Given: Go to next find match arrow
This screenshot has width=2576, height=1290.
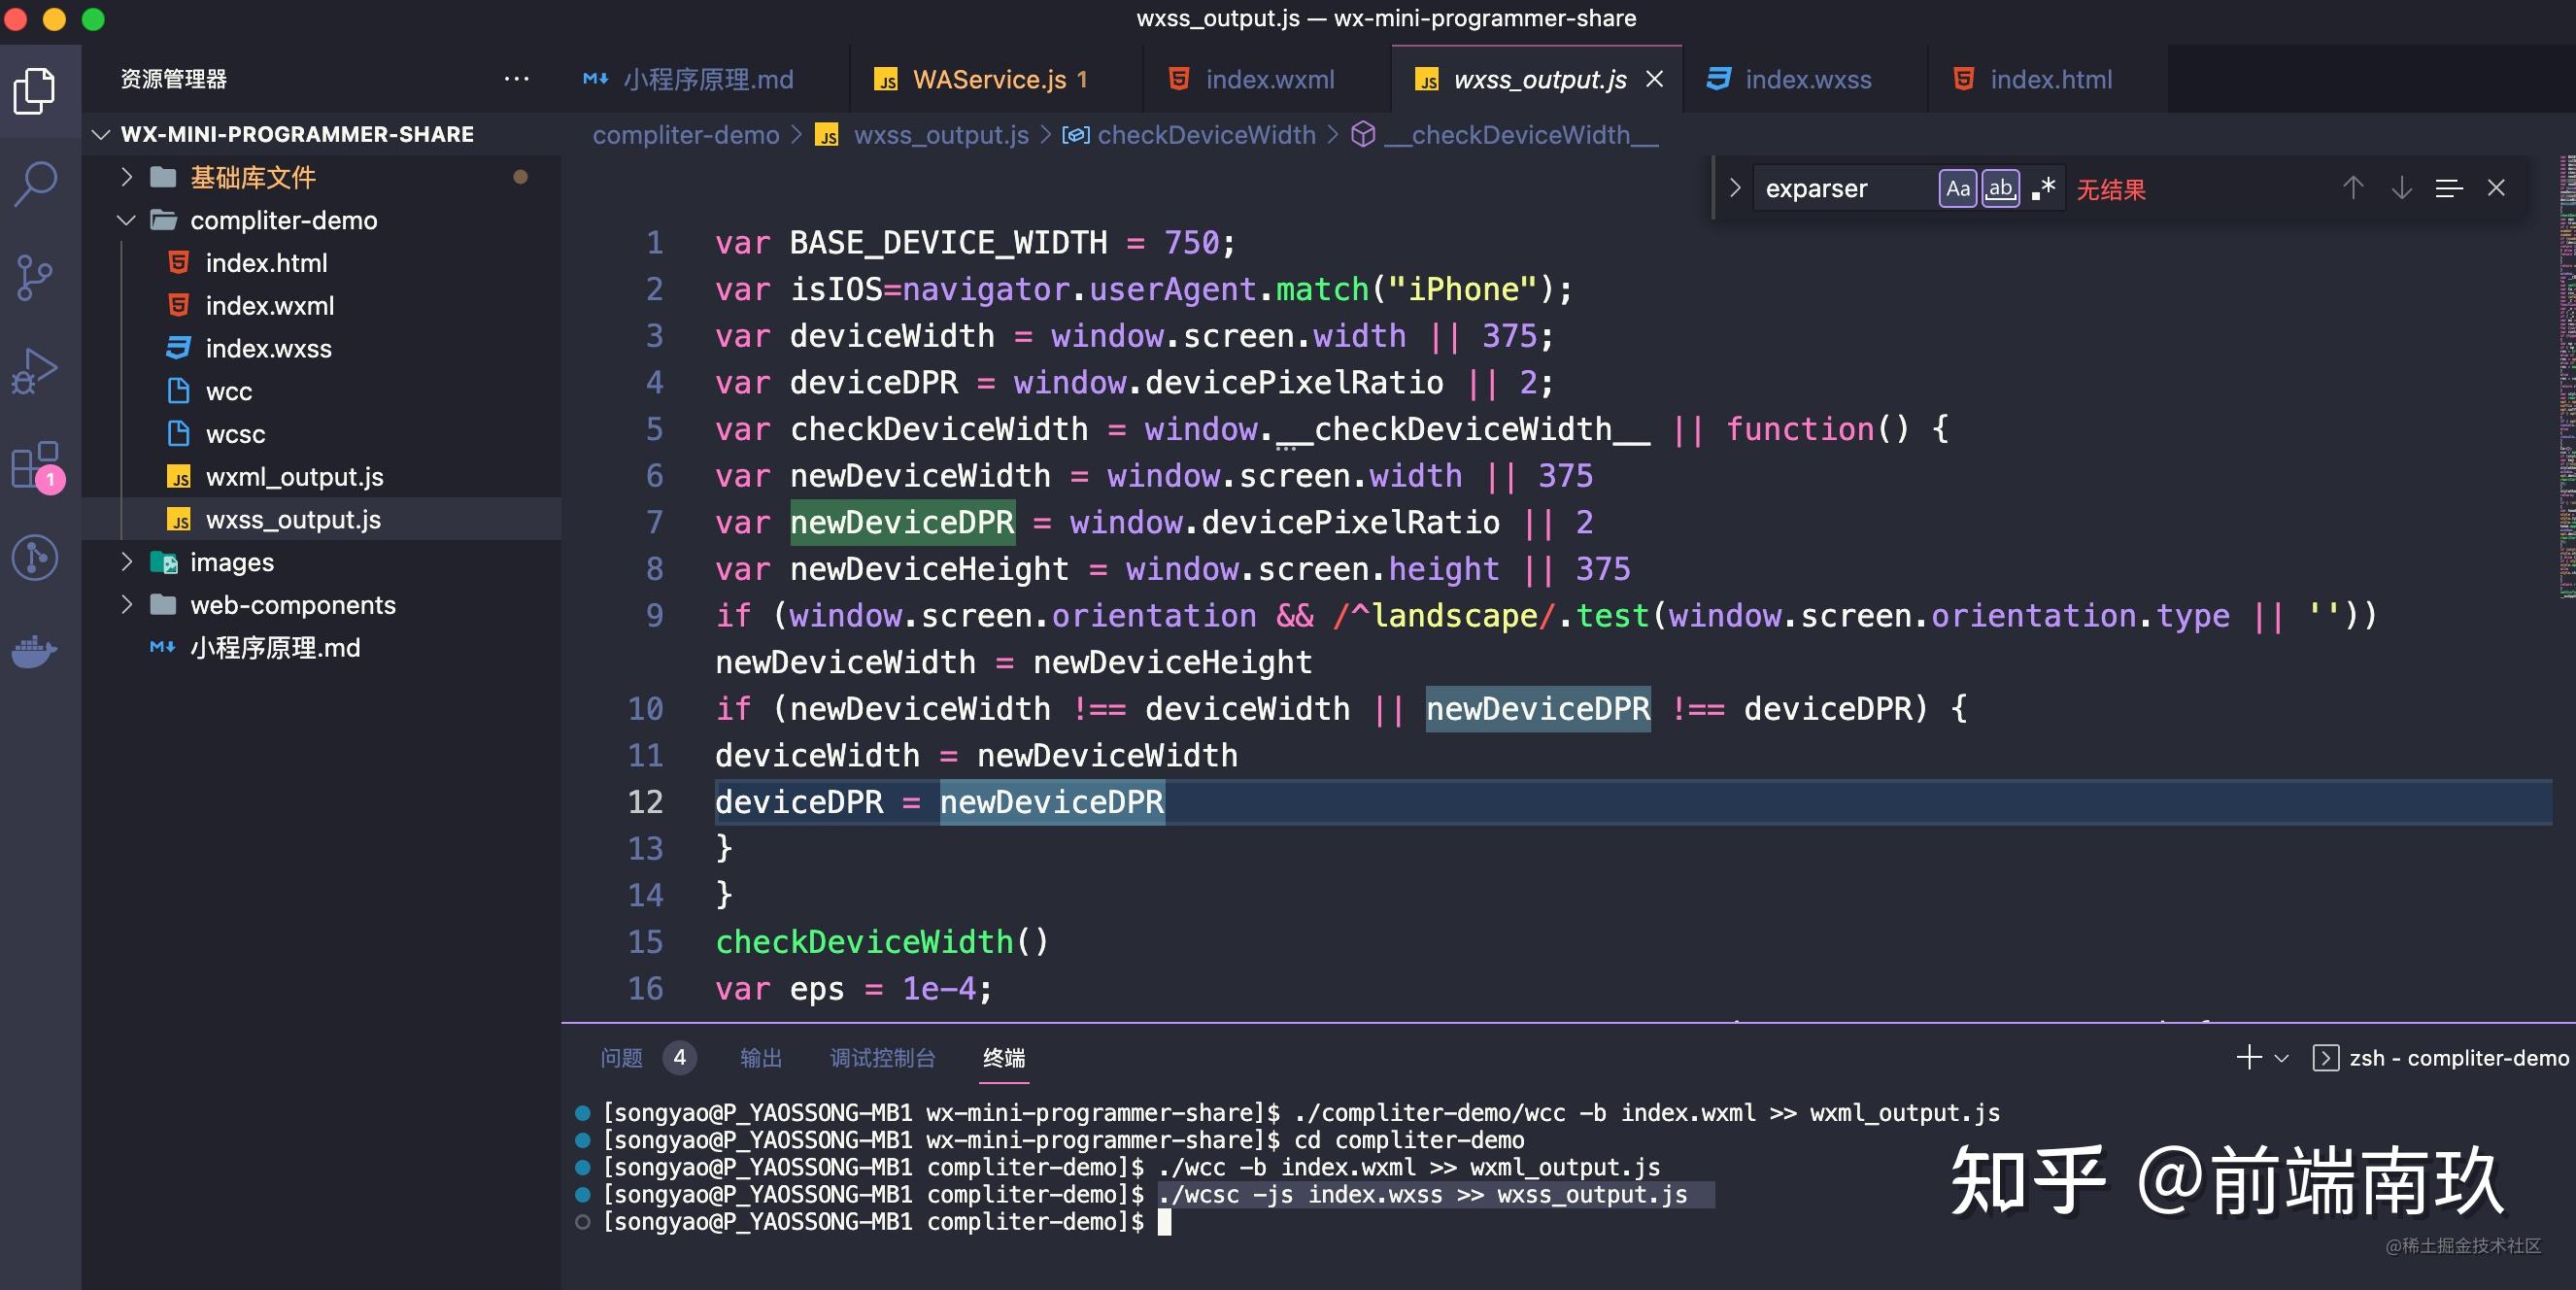Looking at the screenshot, I should [x=2401, y=188].
